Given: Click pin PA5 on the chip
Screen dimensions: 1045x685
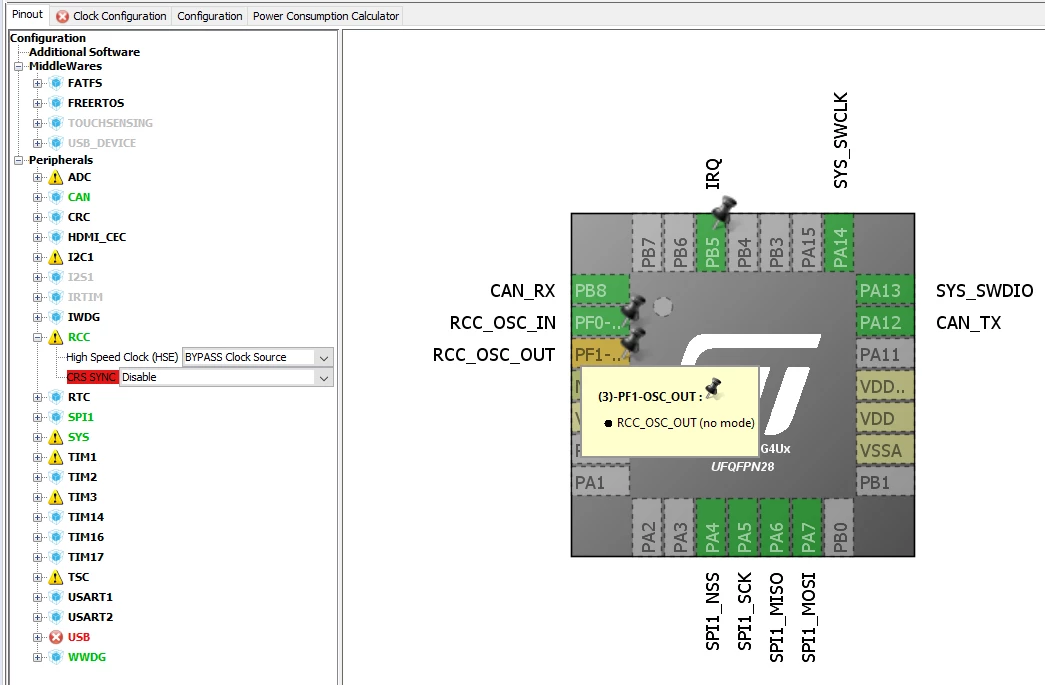Looking at the screenshot, I should [x=743, y=527].
